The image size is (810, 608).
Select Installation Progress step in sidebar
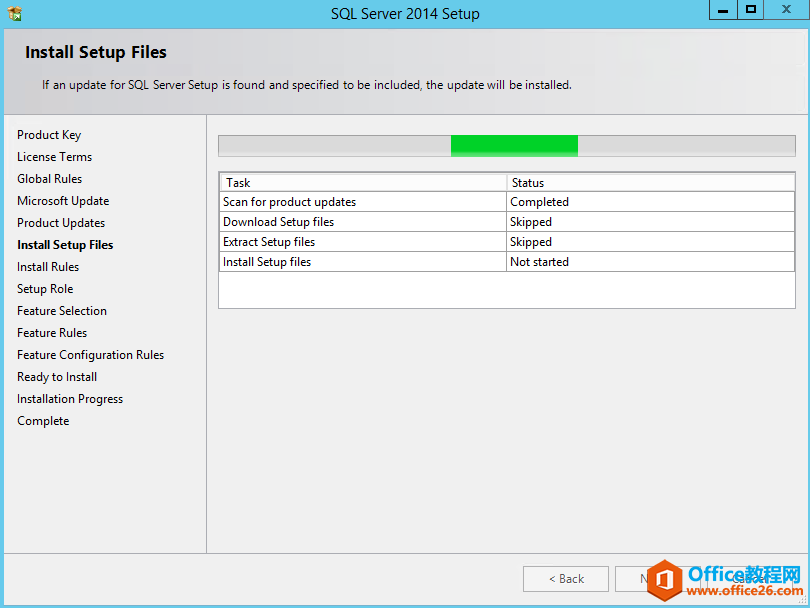pos(70,399)
